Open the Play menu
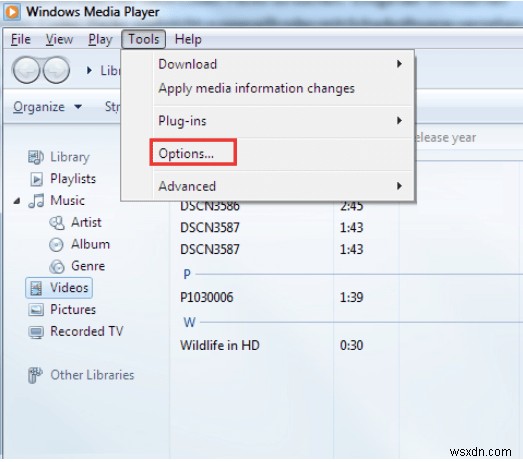The height and width of the screenshot is (462, 523). [100, 40]
